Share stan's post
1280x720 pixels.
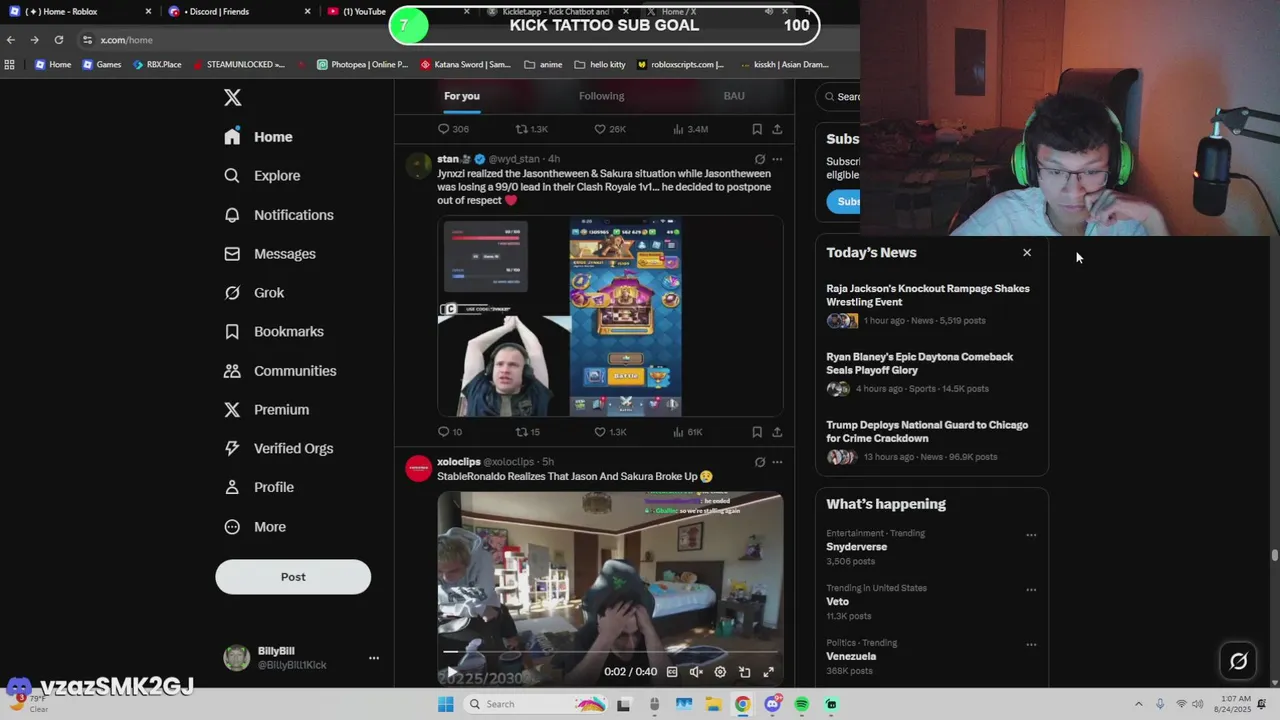point(777,432)
